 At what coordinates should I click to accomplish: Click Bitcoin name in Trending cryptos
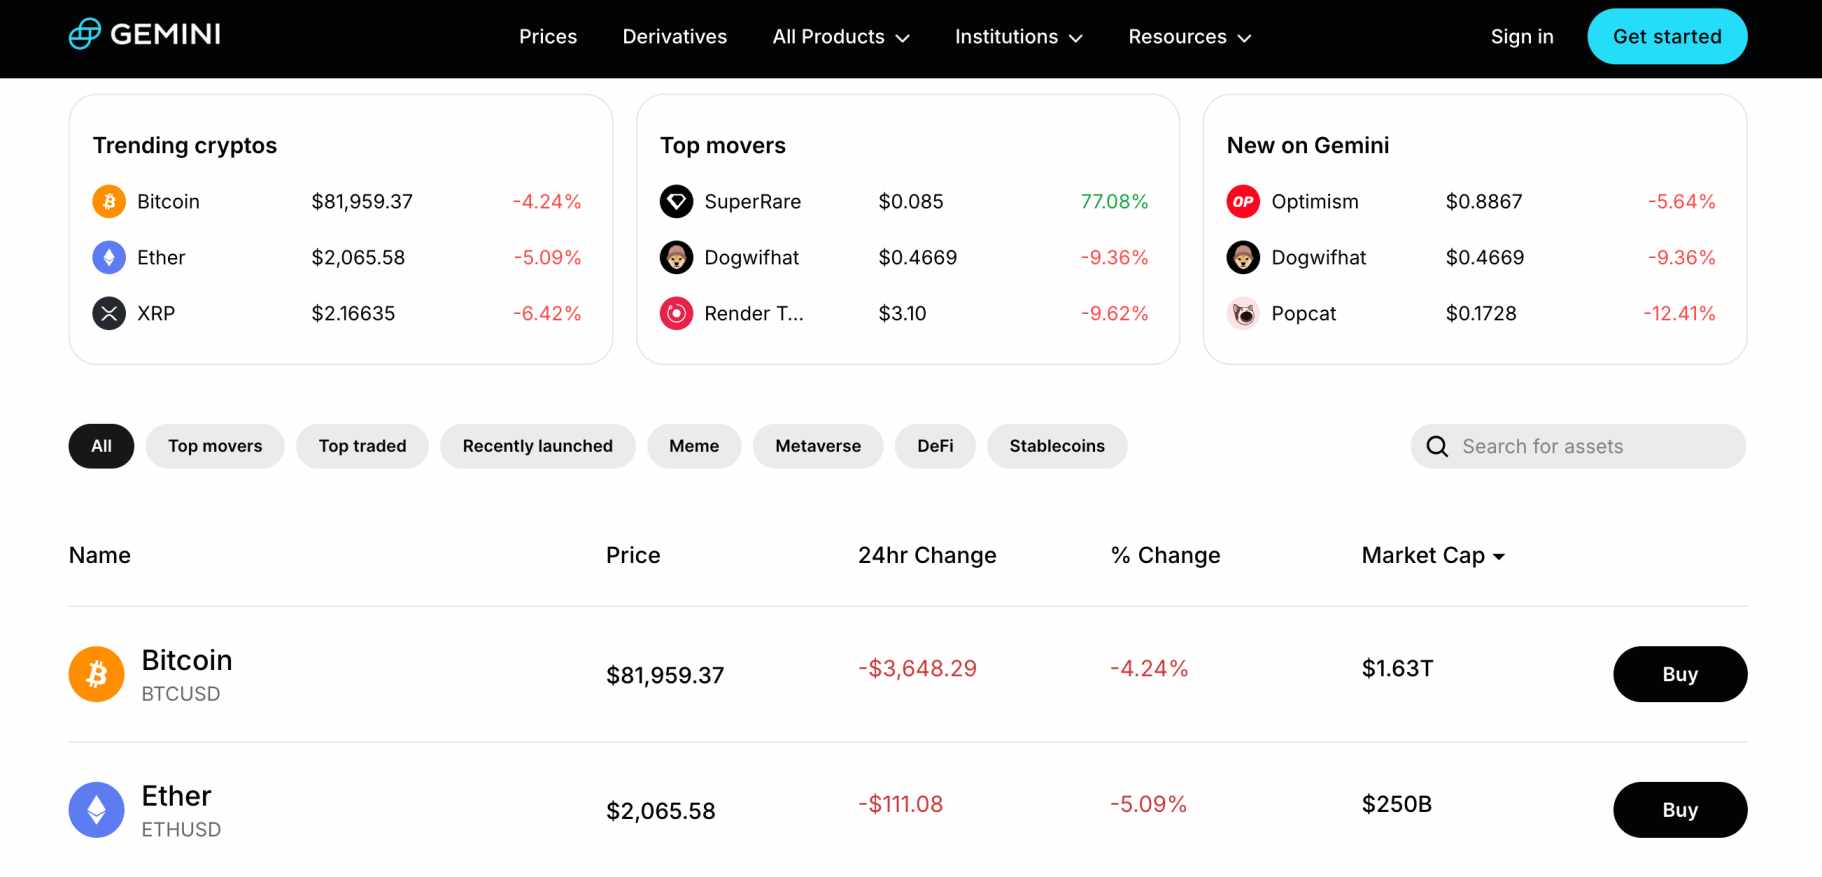(168, 202)
